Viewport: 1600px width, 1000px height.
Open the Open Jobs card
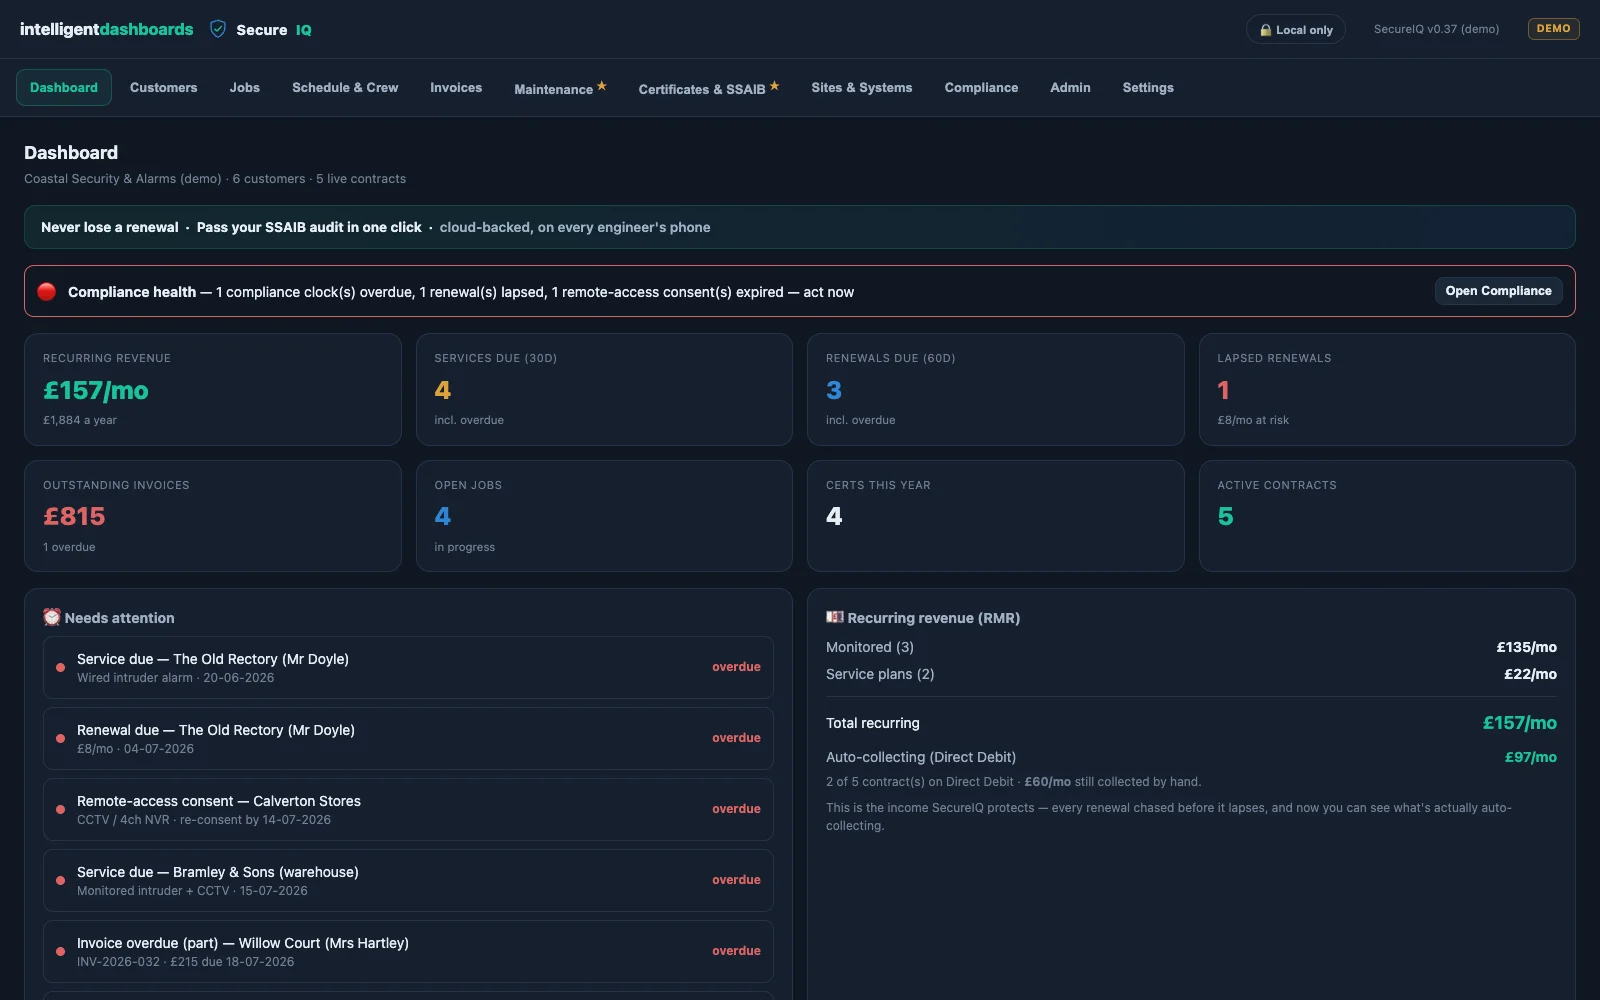click(604, 516)
